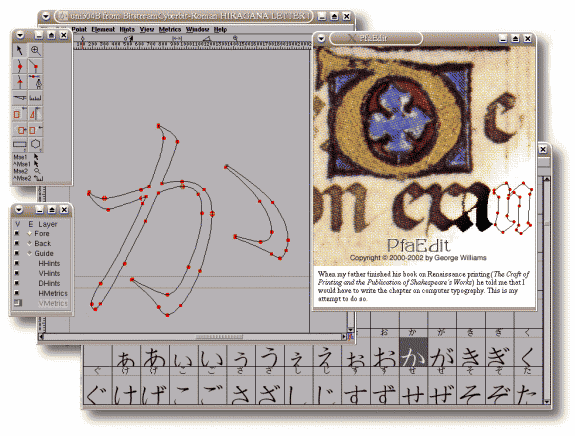Viewport: 575px width, 436px height.
Task: Click font view scrollbar down arrow
Action: pyautogui.click(x=546, y=402)
